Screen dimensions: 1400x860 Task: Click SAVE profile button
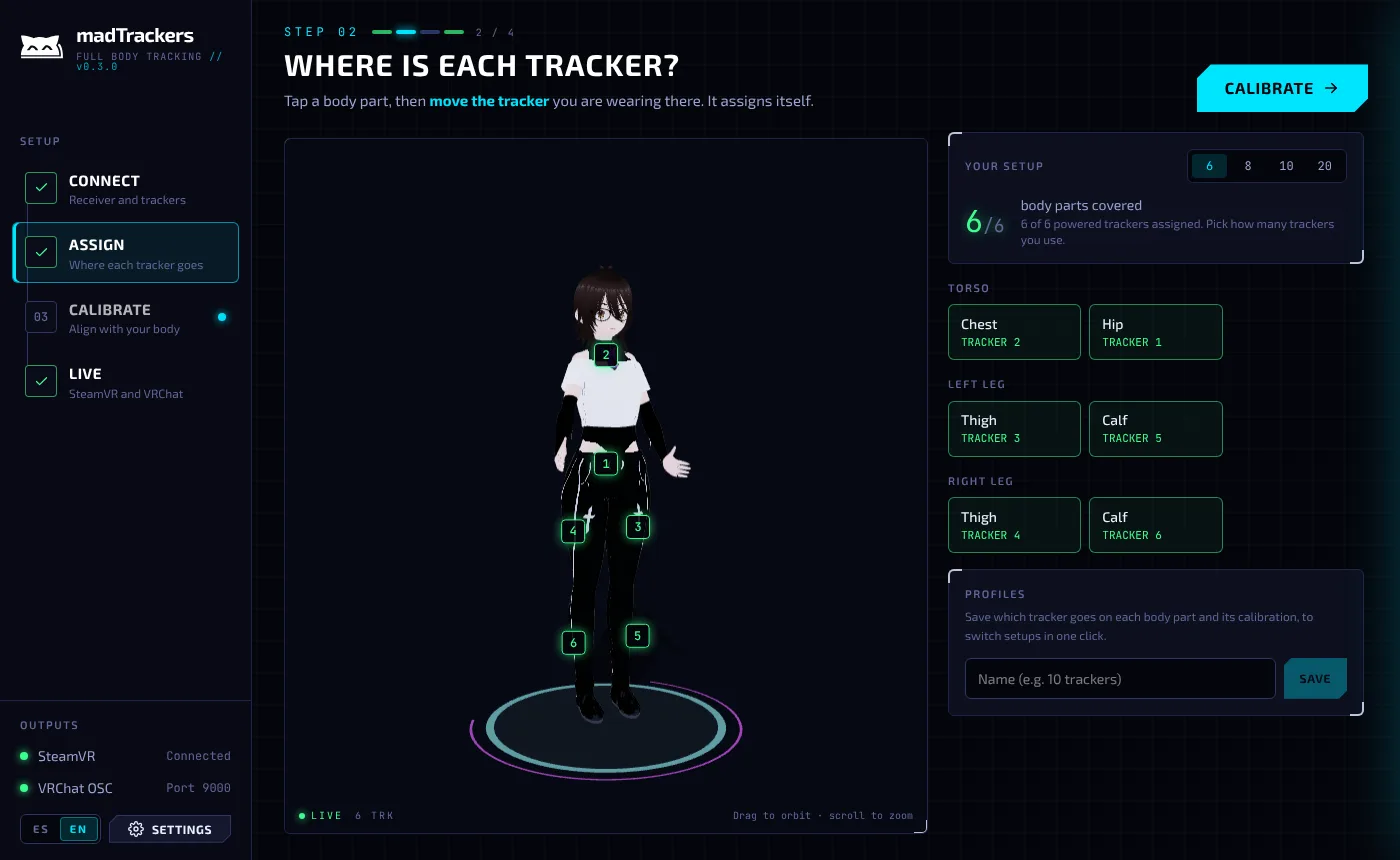[1315, 679]
